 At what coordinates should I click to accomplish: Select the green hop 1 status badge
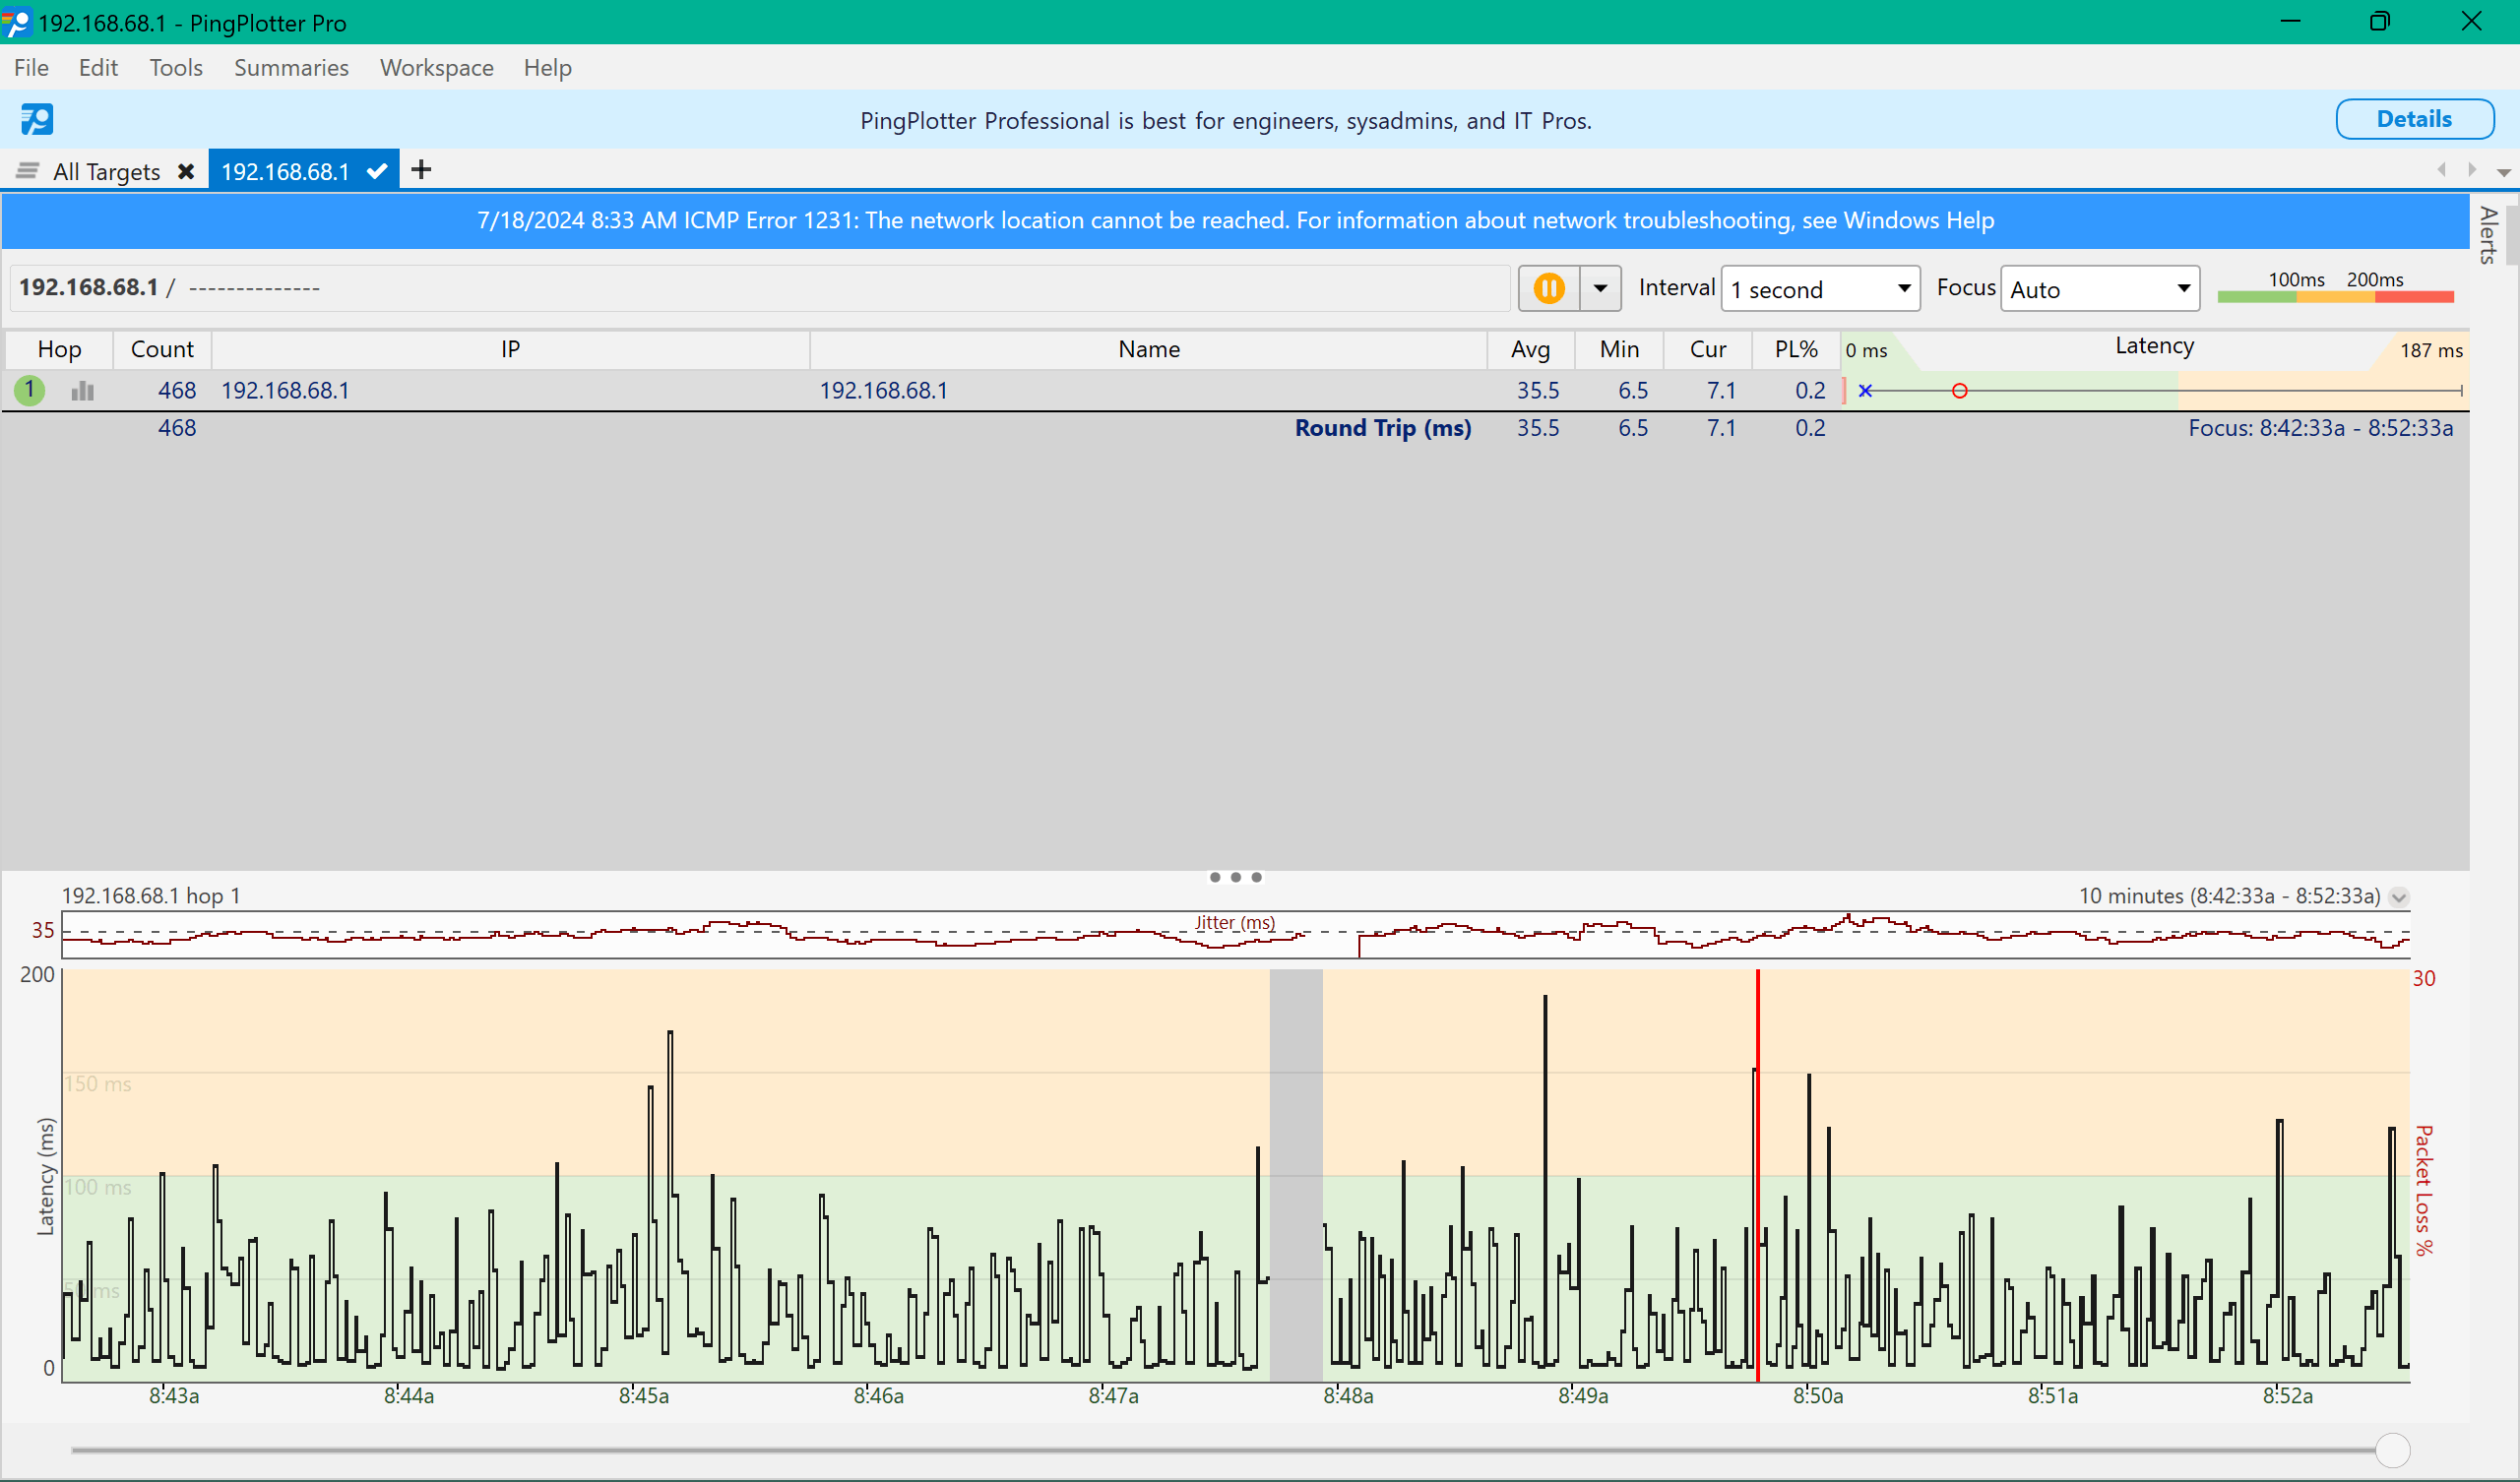(29, 390)
